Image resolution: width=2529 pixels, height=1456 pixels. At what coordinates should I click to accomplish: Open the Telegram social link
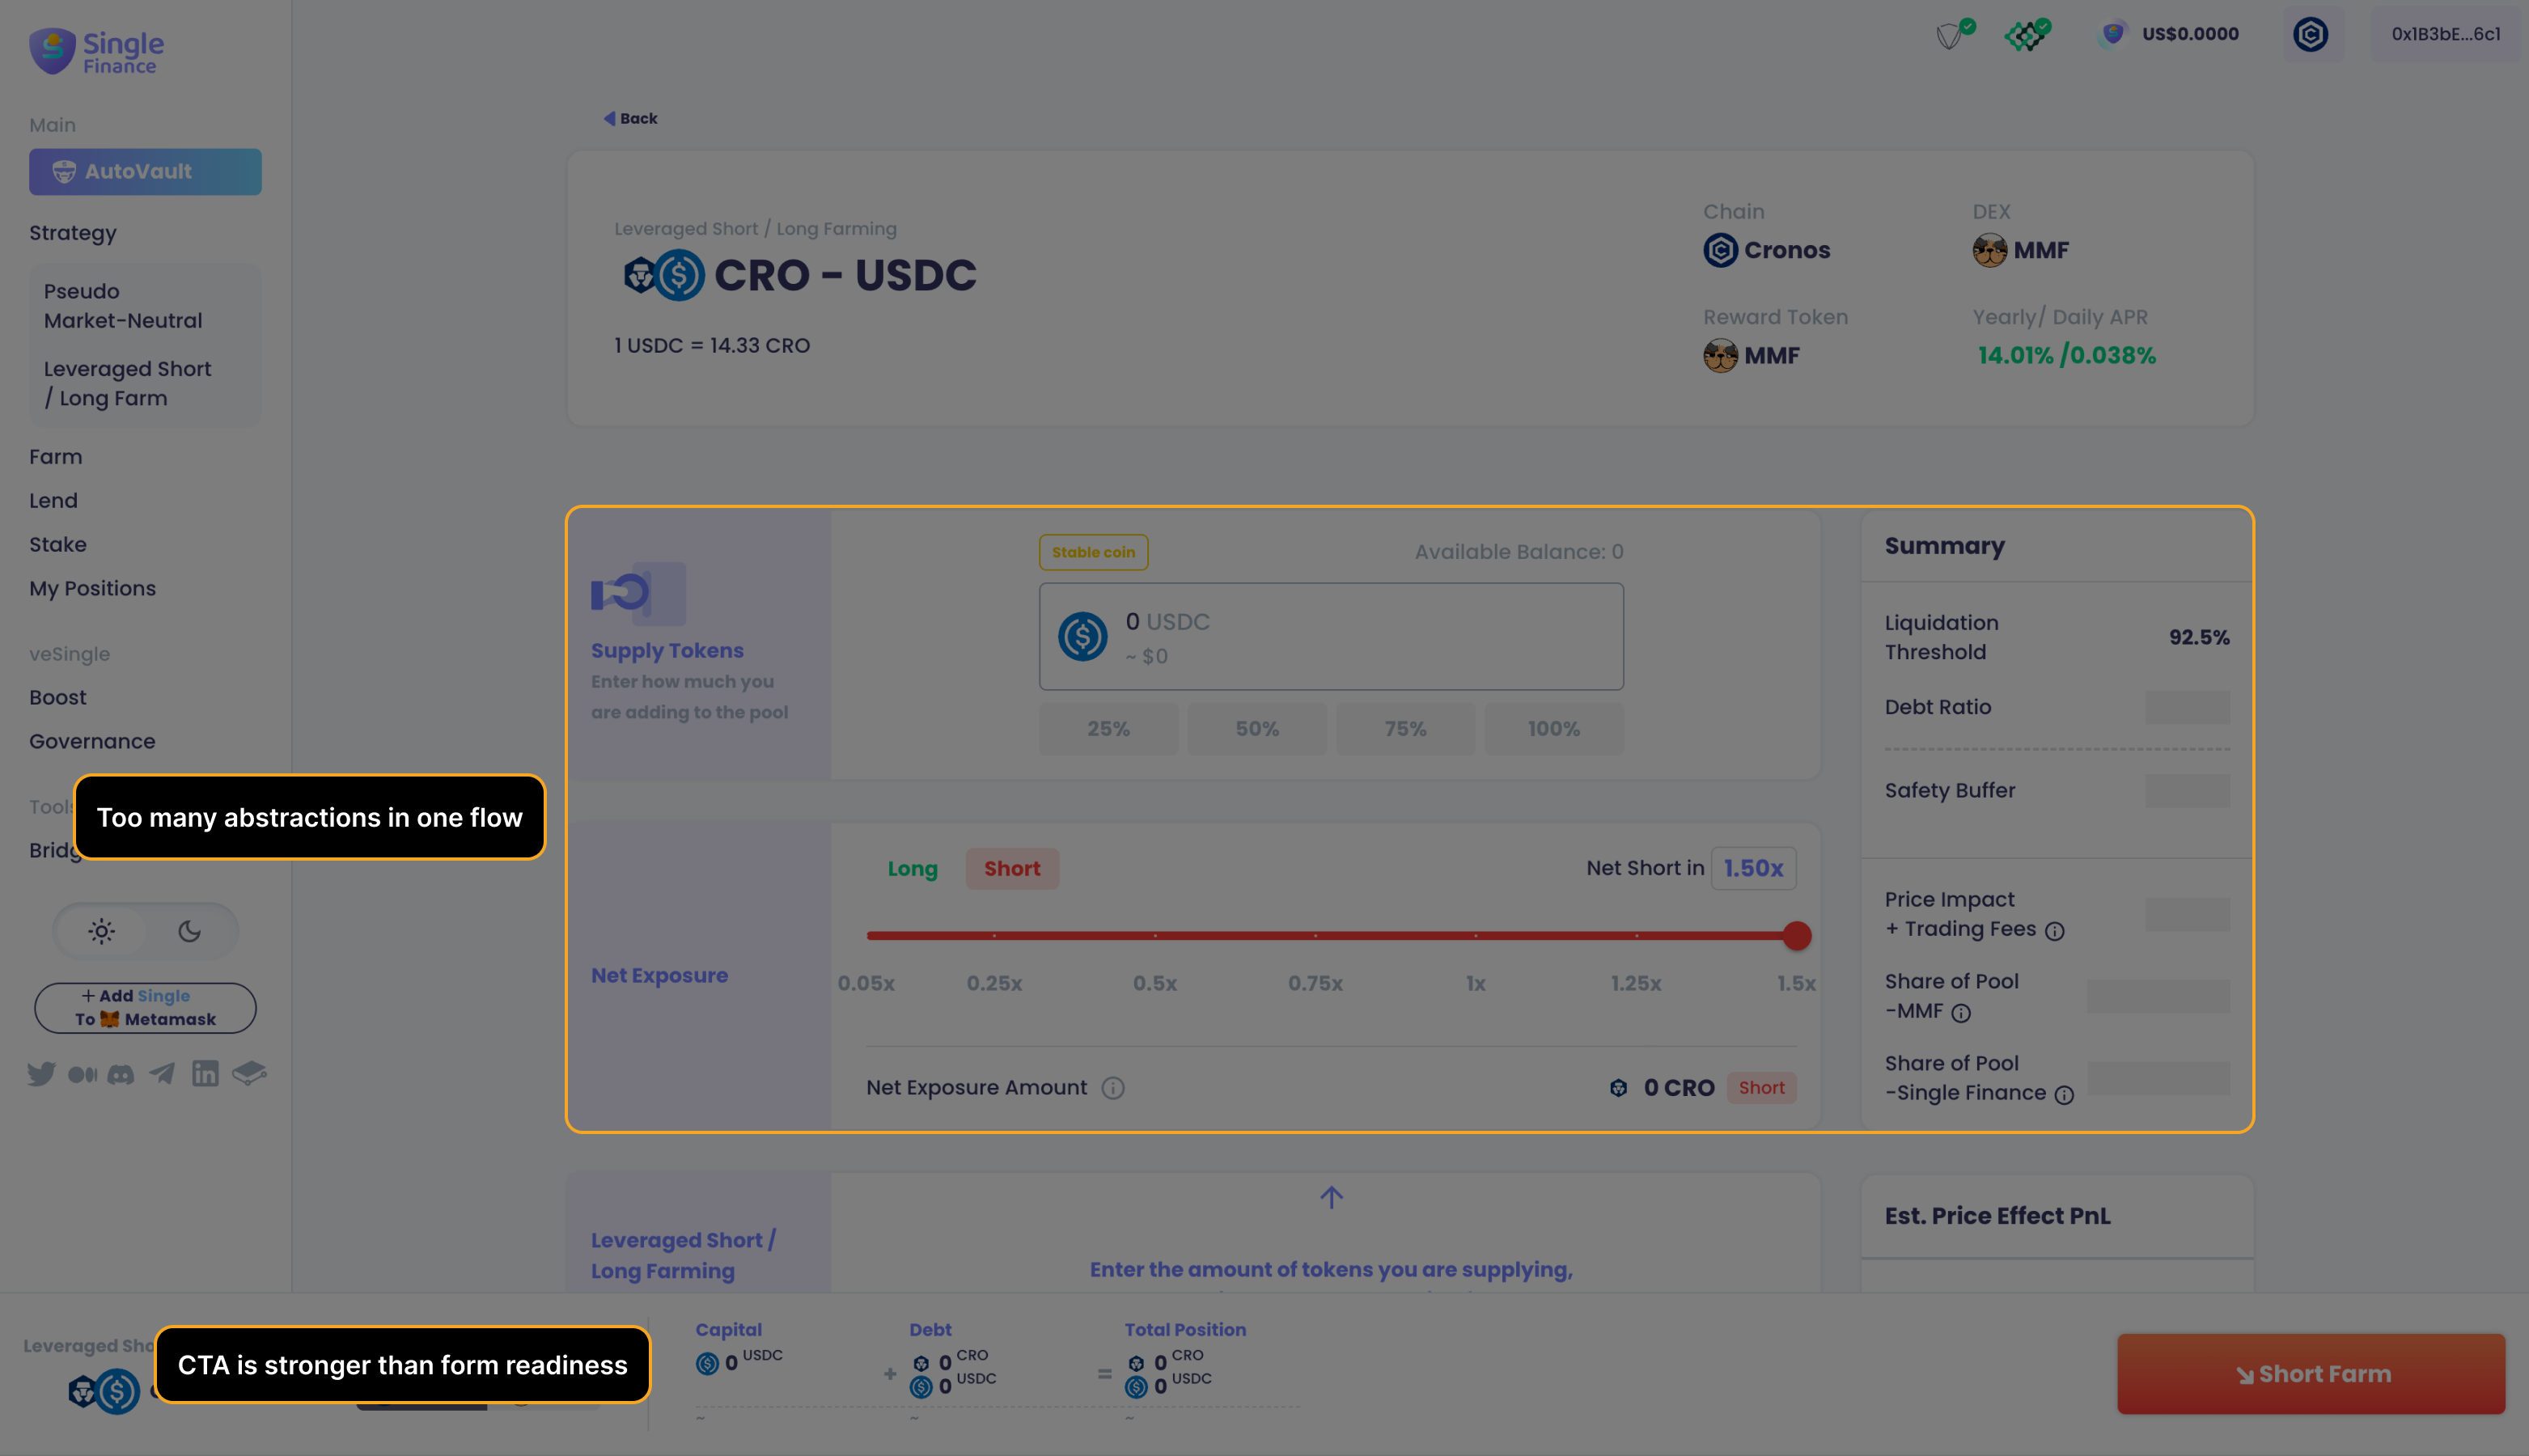(x=162, y=1074)
